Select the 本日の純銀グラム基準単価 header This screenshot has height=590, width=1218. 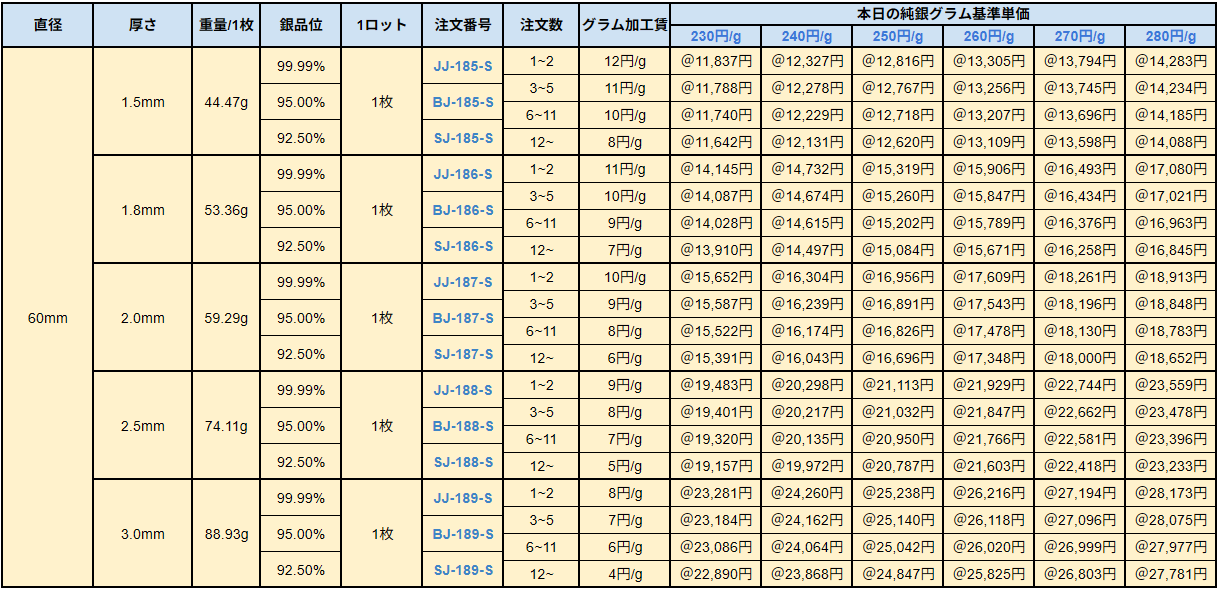point(943,13)
